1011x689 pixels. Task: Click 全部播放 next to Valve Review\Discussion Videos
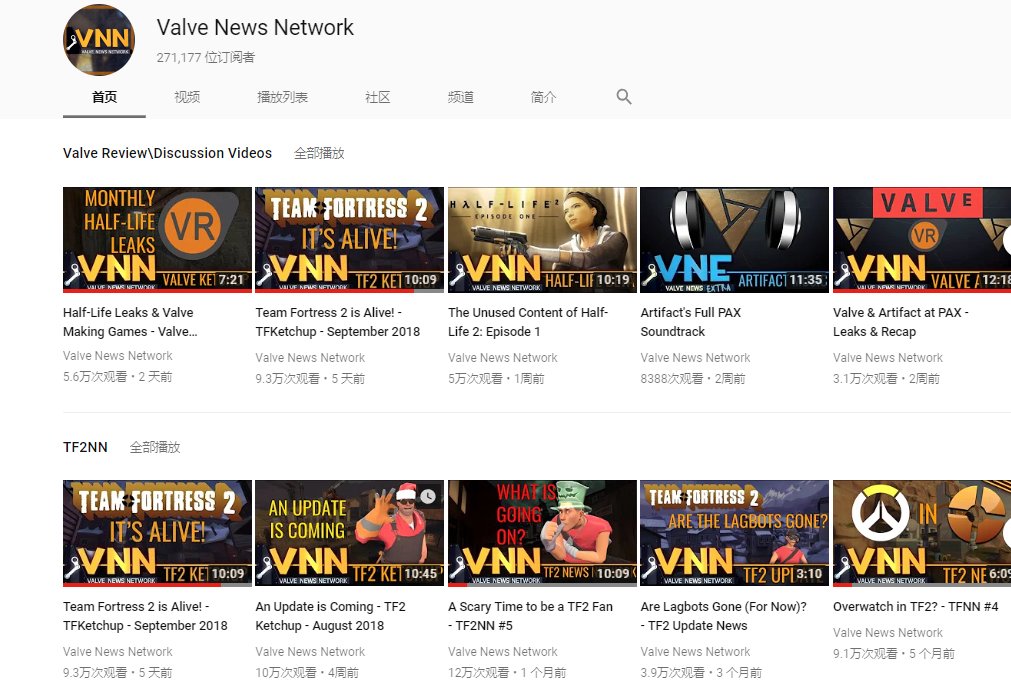click(319, 153)
